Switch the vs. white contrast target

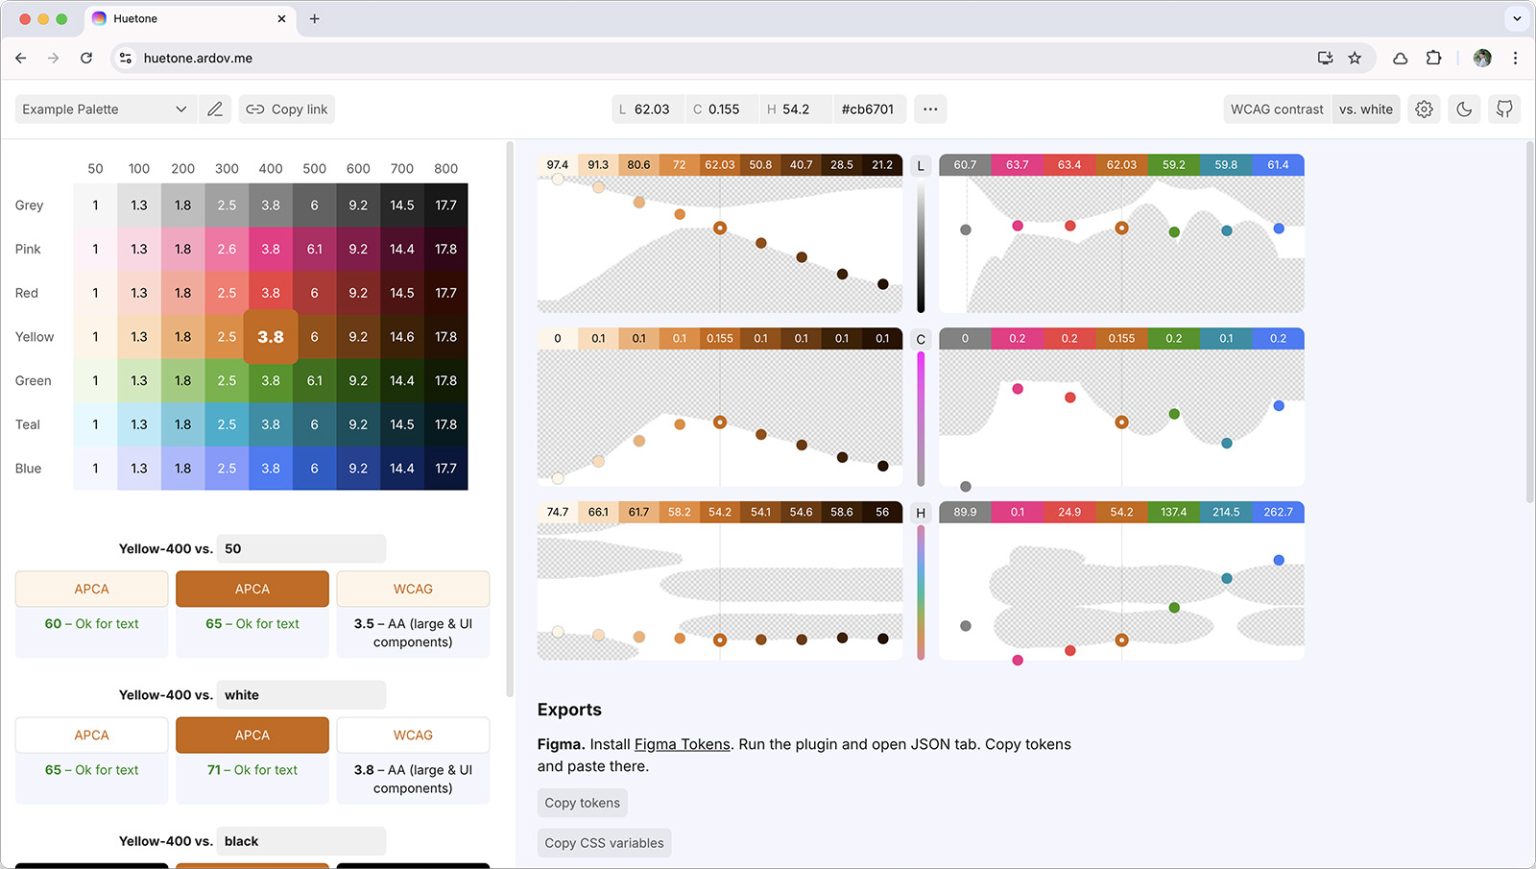click(1365, 109)
